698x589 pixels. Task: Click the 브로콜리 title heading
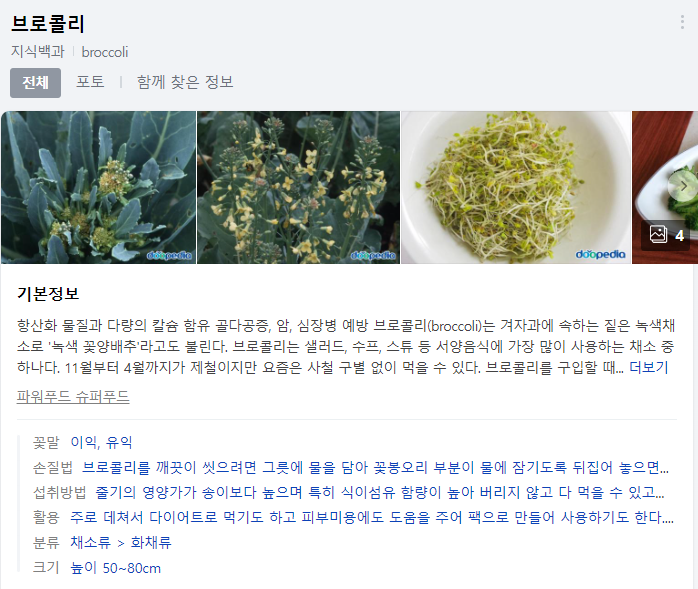click(x=48, y=24)
